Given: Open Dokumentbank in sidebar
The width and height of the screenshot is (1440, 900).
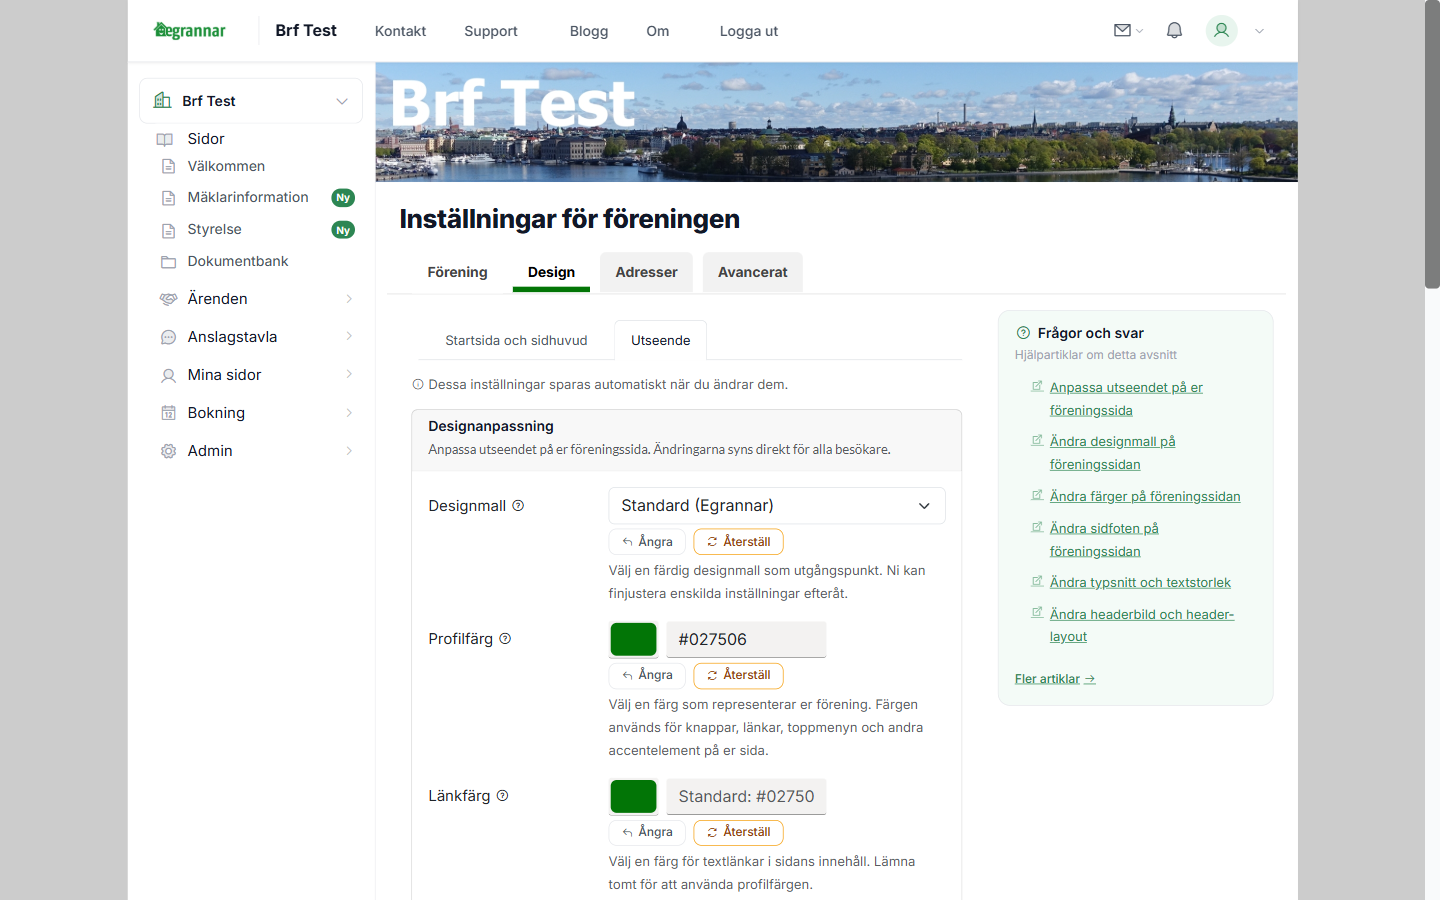Looking at the screenshot, I should pos(238,262).
